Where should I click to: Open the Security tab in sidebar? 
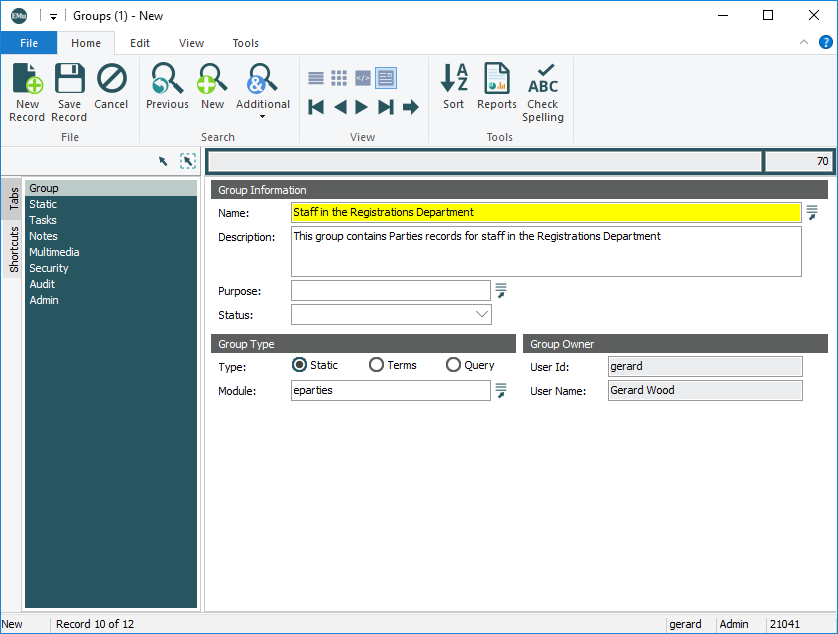[x=49, y=268]
